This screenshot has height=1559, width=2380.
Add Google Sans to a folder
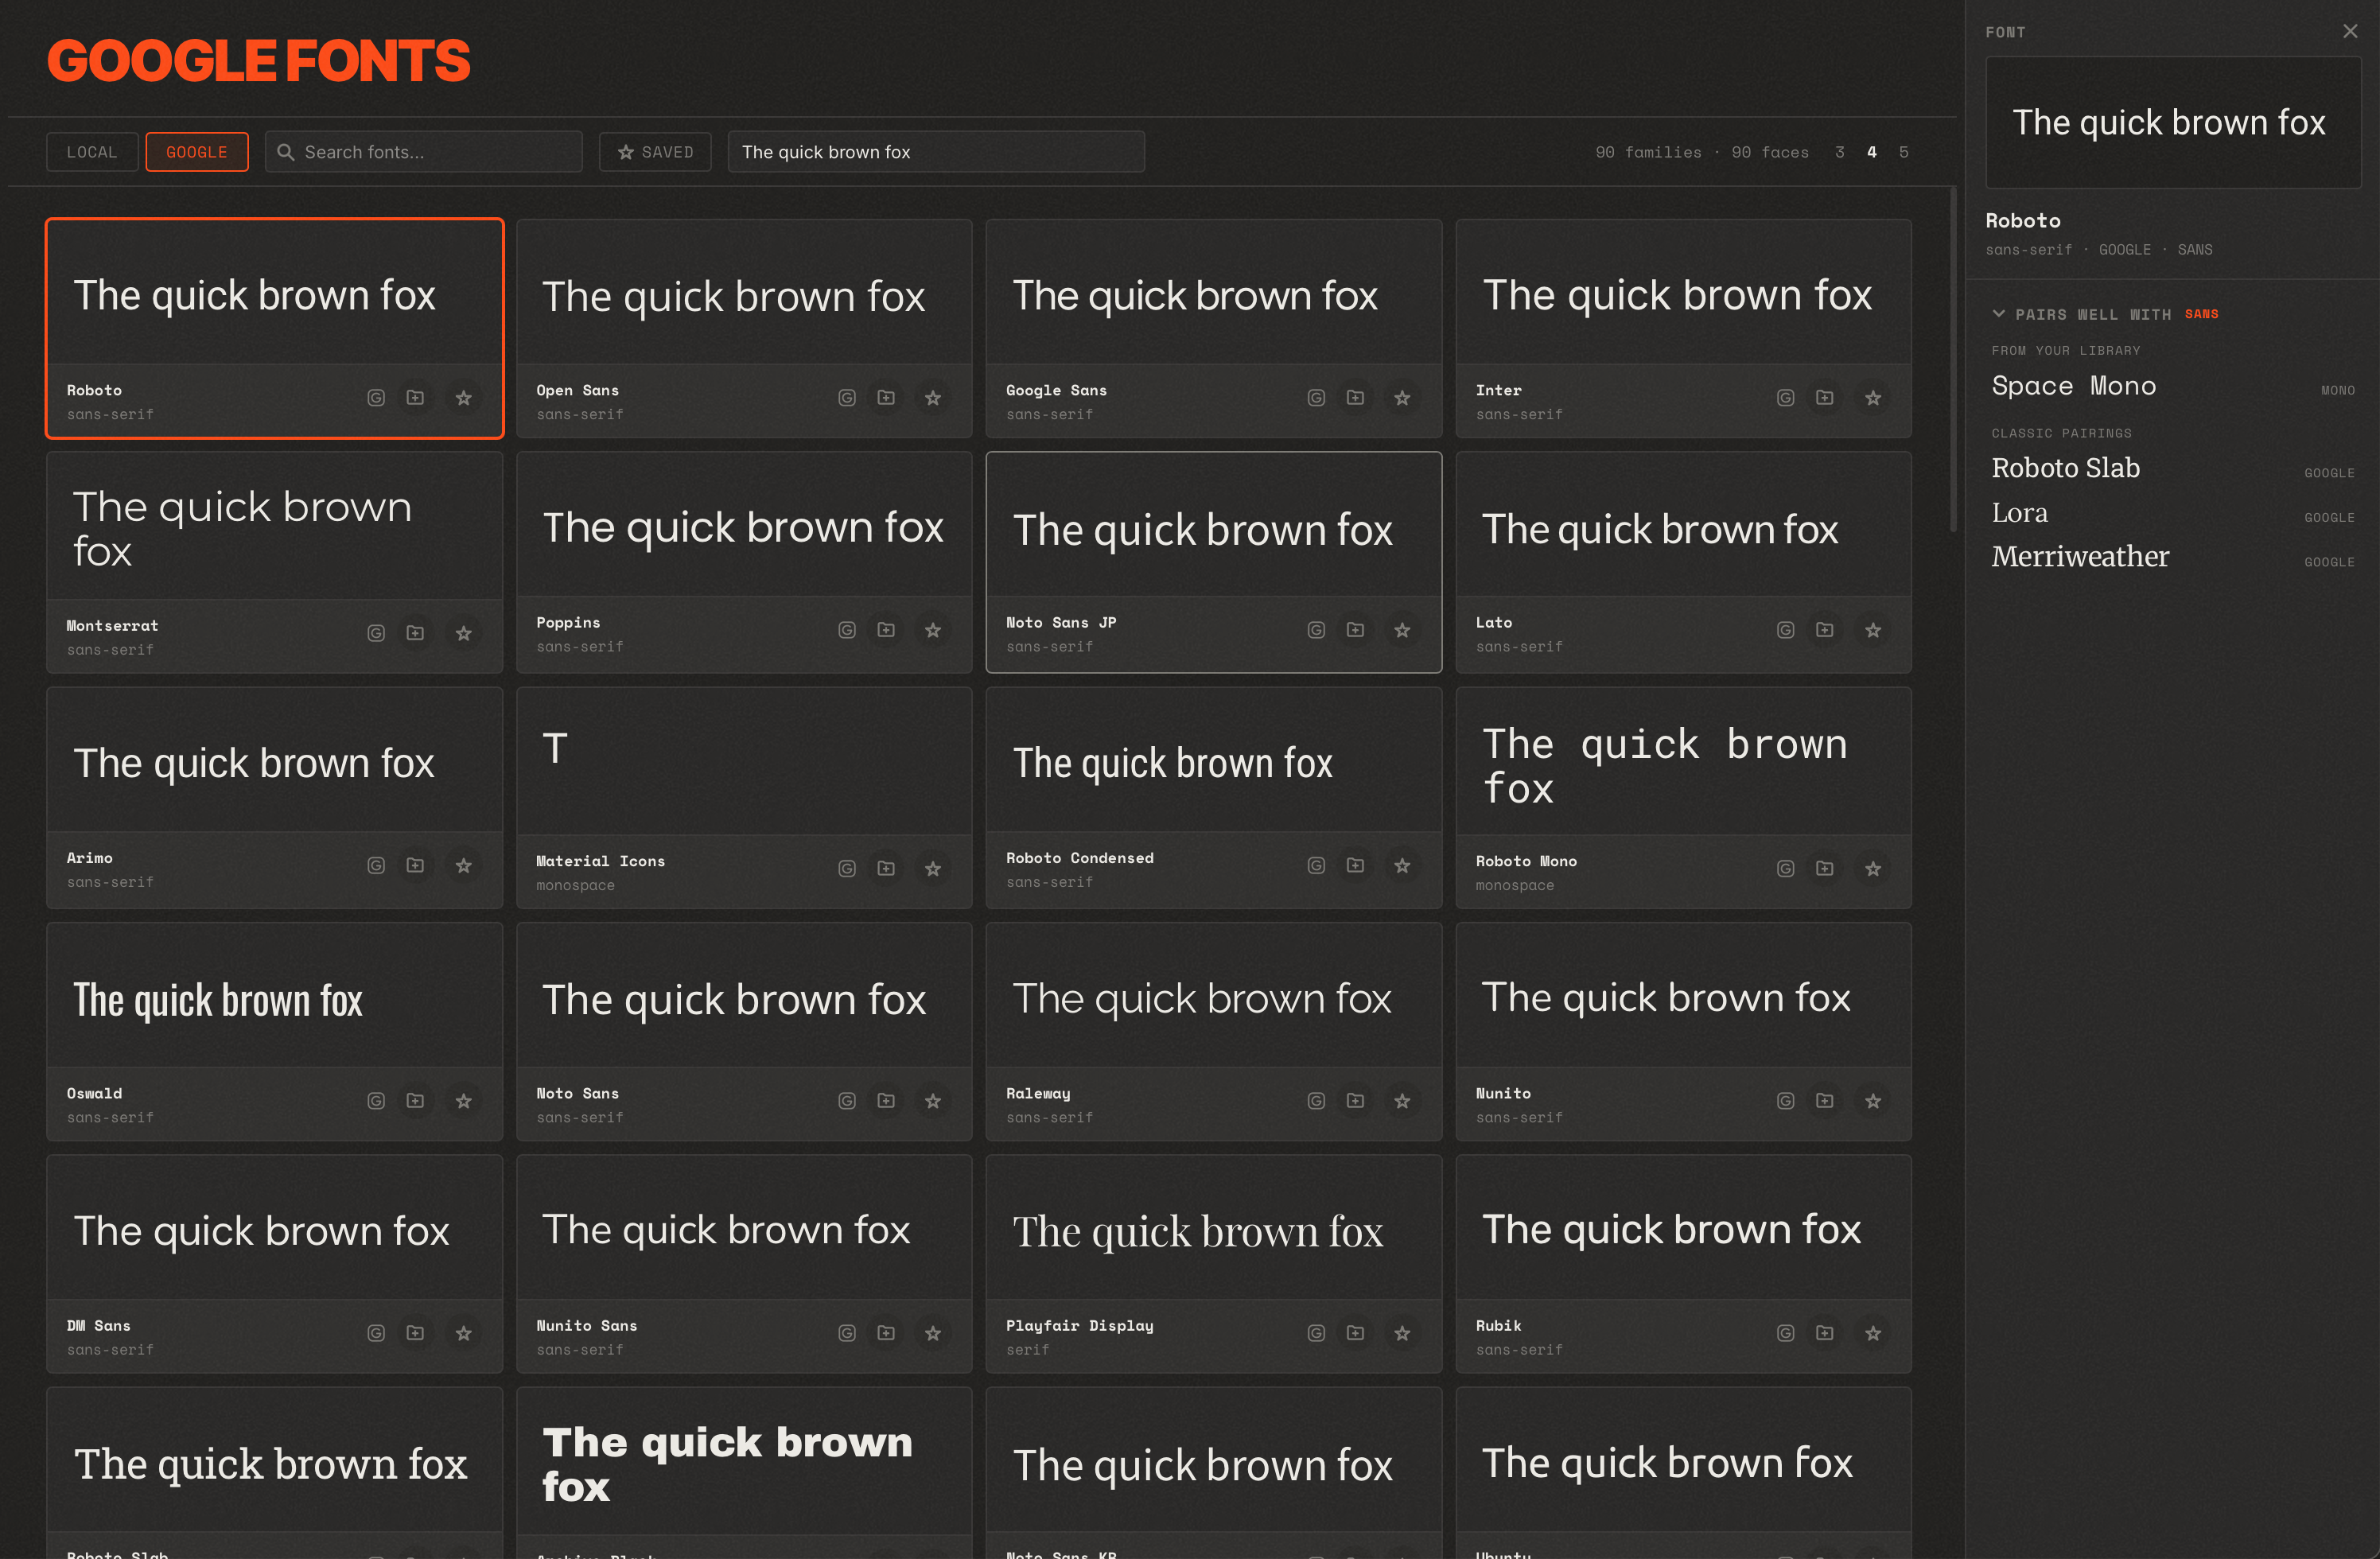(1355, 398)
